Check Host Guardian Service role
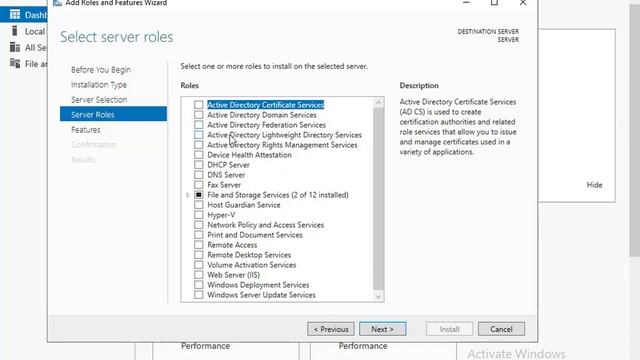This screenshot has width=640, height=360. [198, 205]
